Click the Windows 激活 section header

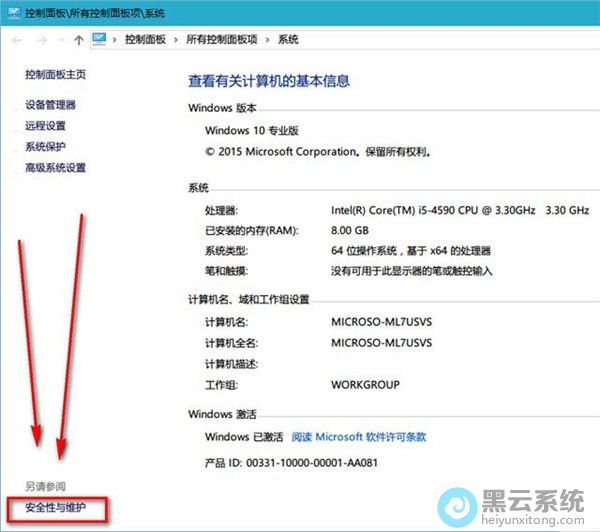pos(222,414)
